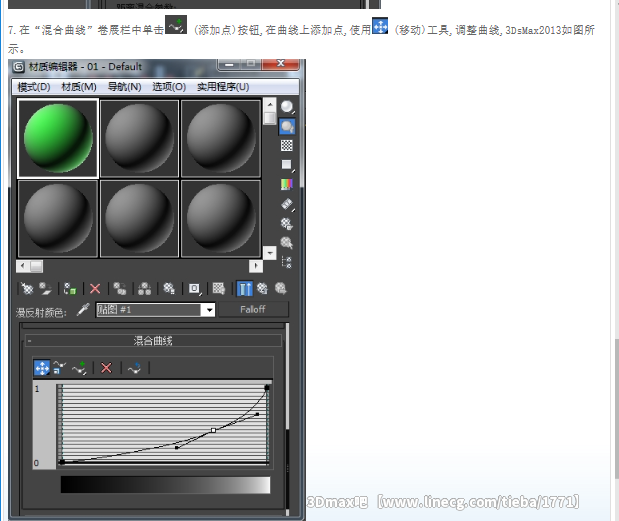This screenshot has width=619, height=521.
Task: Click the Reset Curves icon
Action: (134, 368)
